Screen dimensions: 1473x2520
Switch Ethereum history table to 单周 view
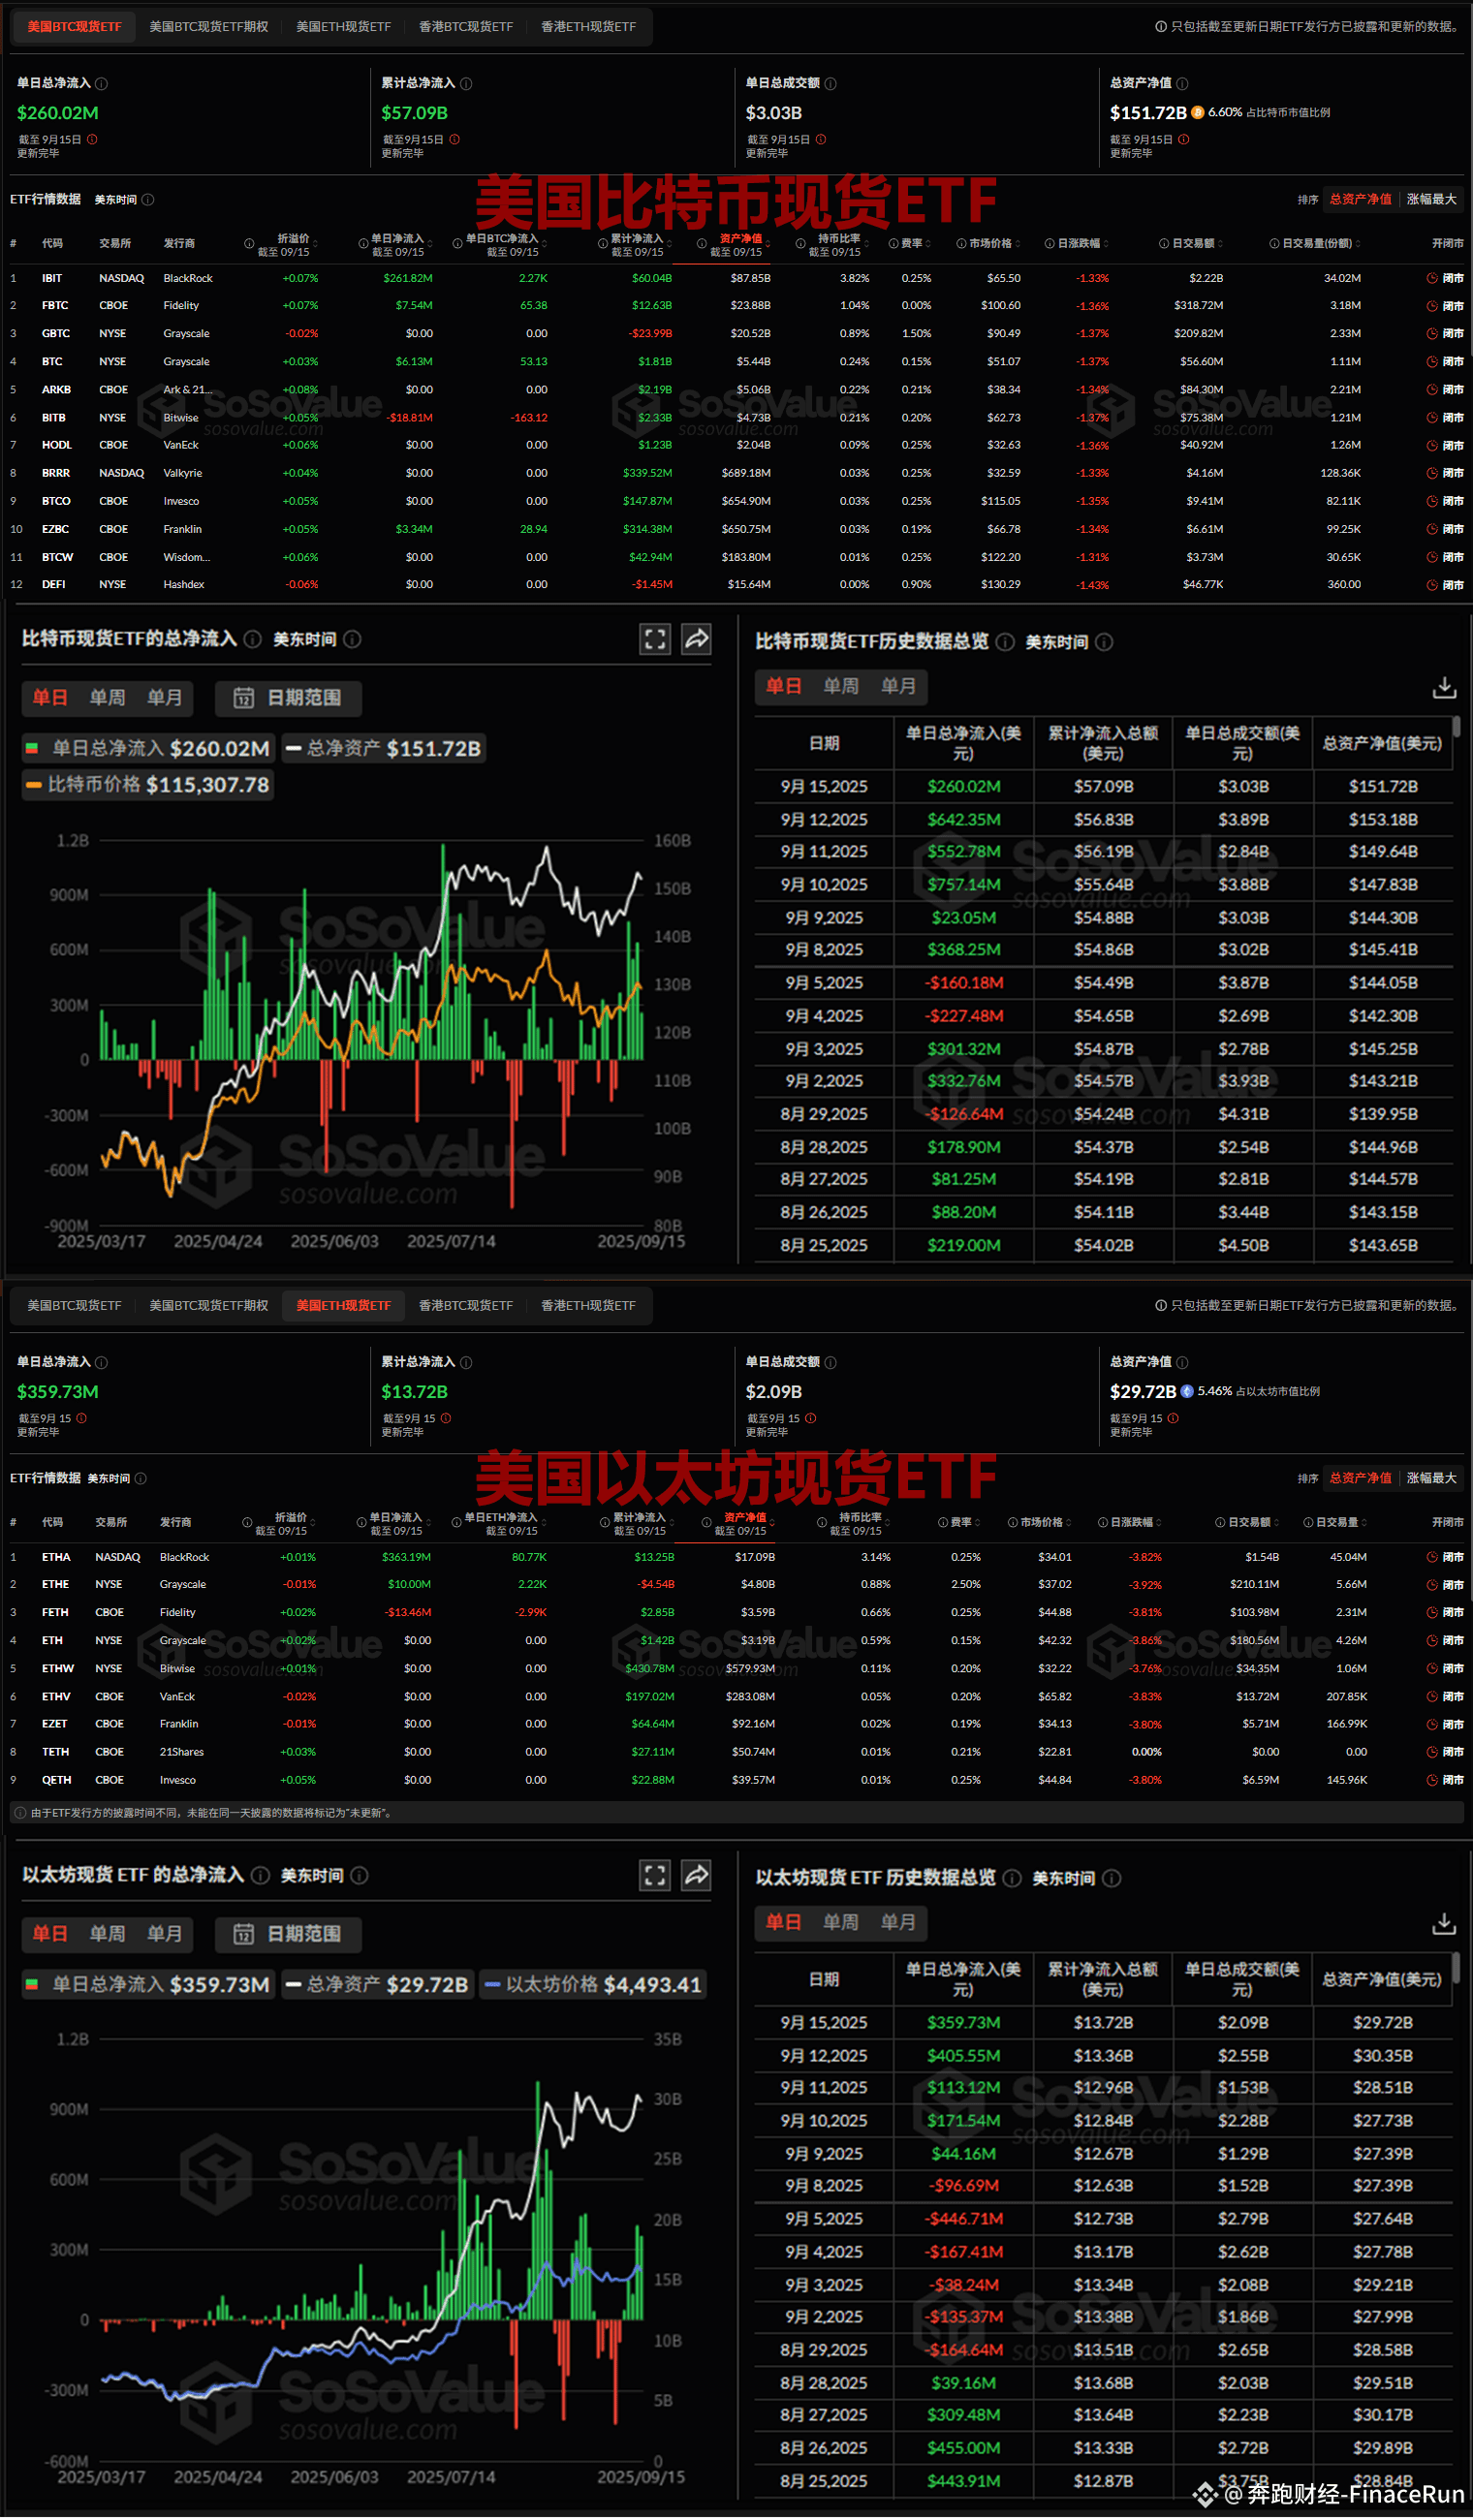click(x=840, y=1923)
